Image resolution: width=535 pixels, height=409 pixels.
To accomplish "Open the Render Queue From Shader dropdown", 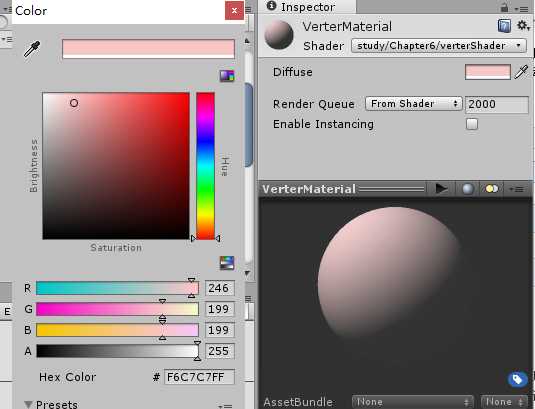I will (414, 104).
